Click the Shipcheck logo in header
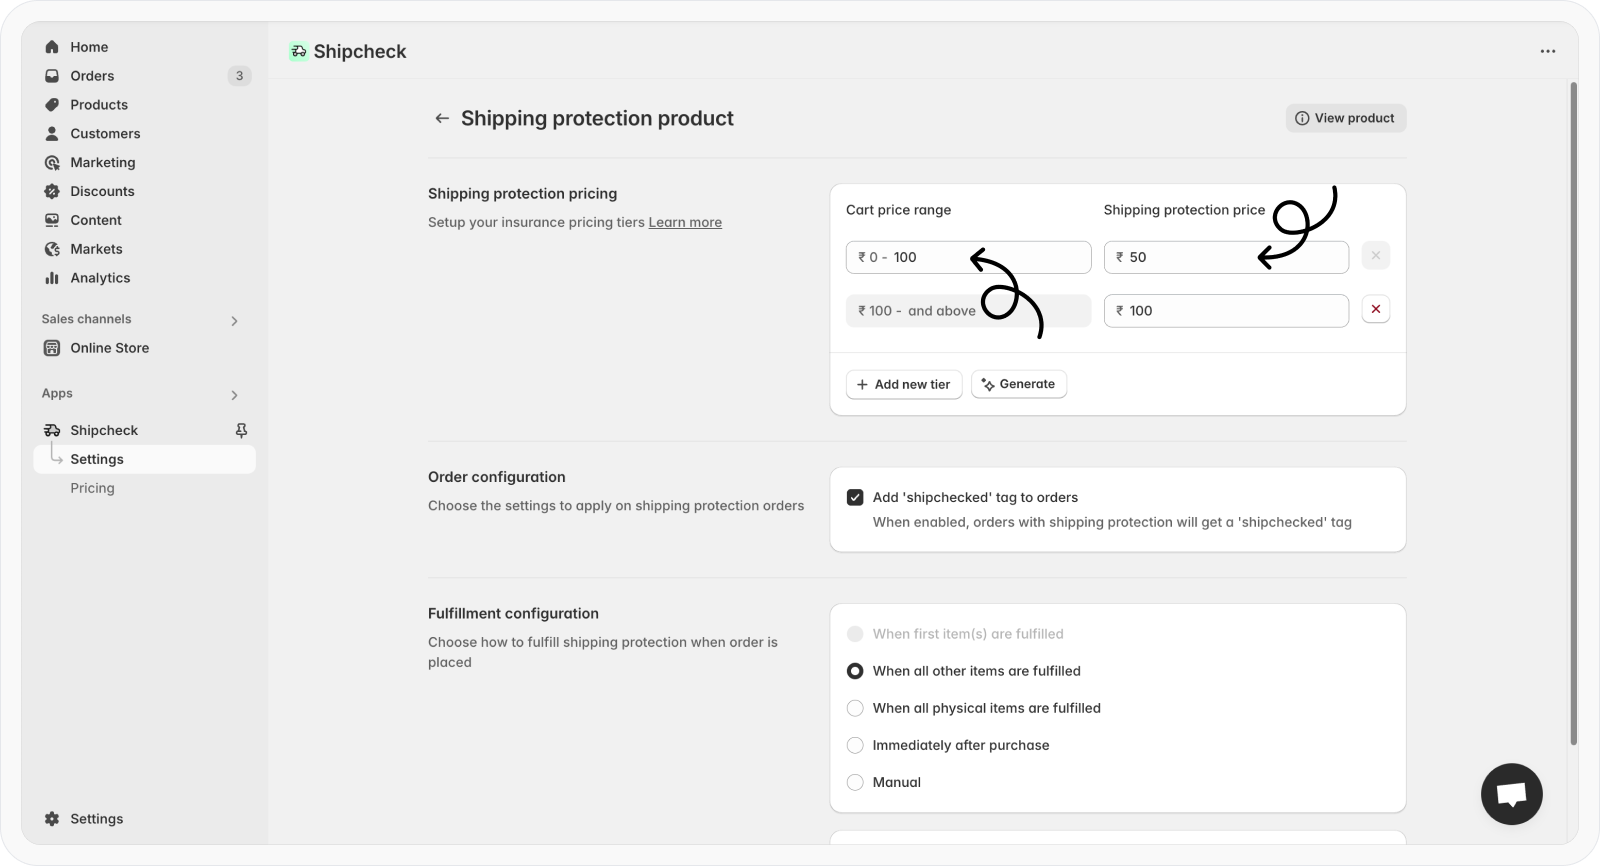 [x=298, y=52]
